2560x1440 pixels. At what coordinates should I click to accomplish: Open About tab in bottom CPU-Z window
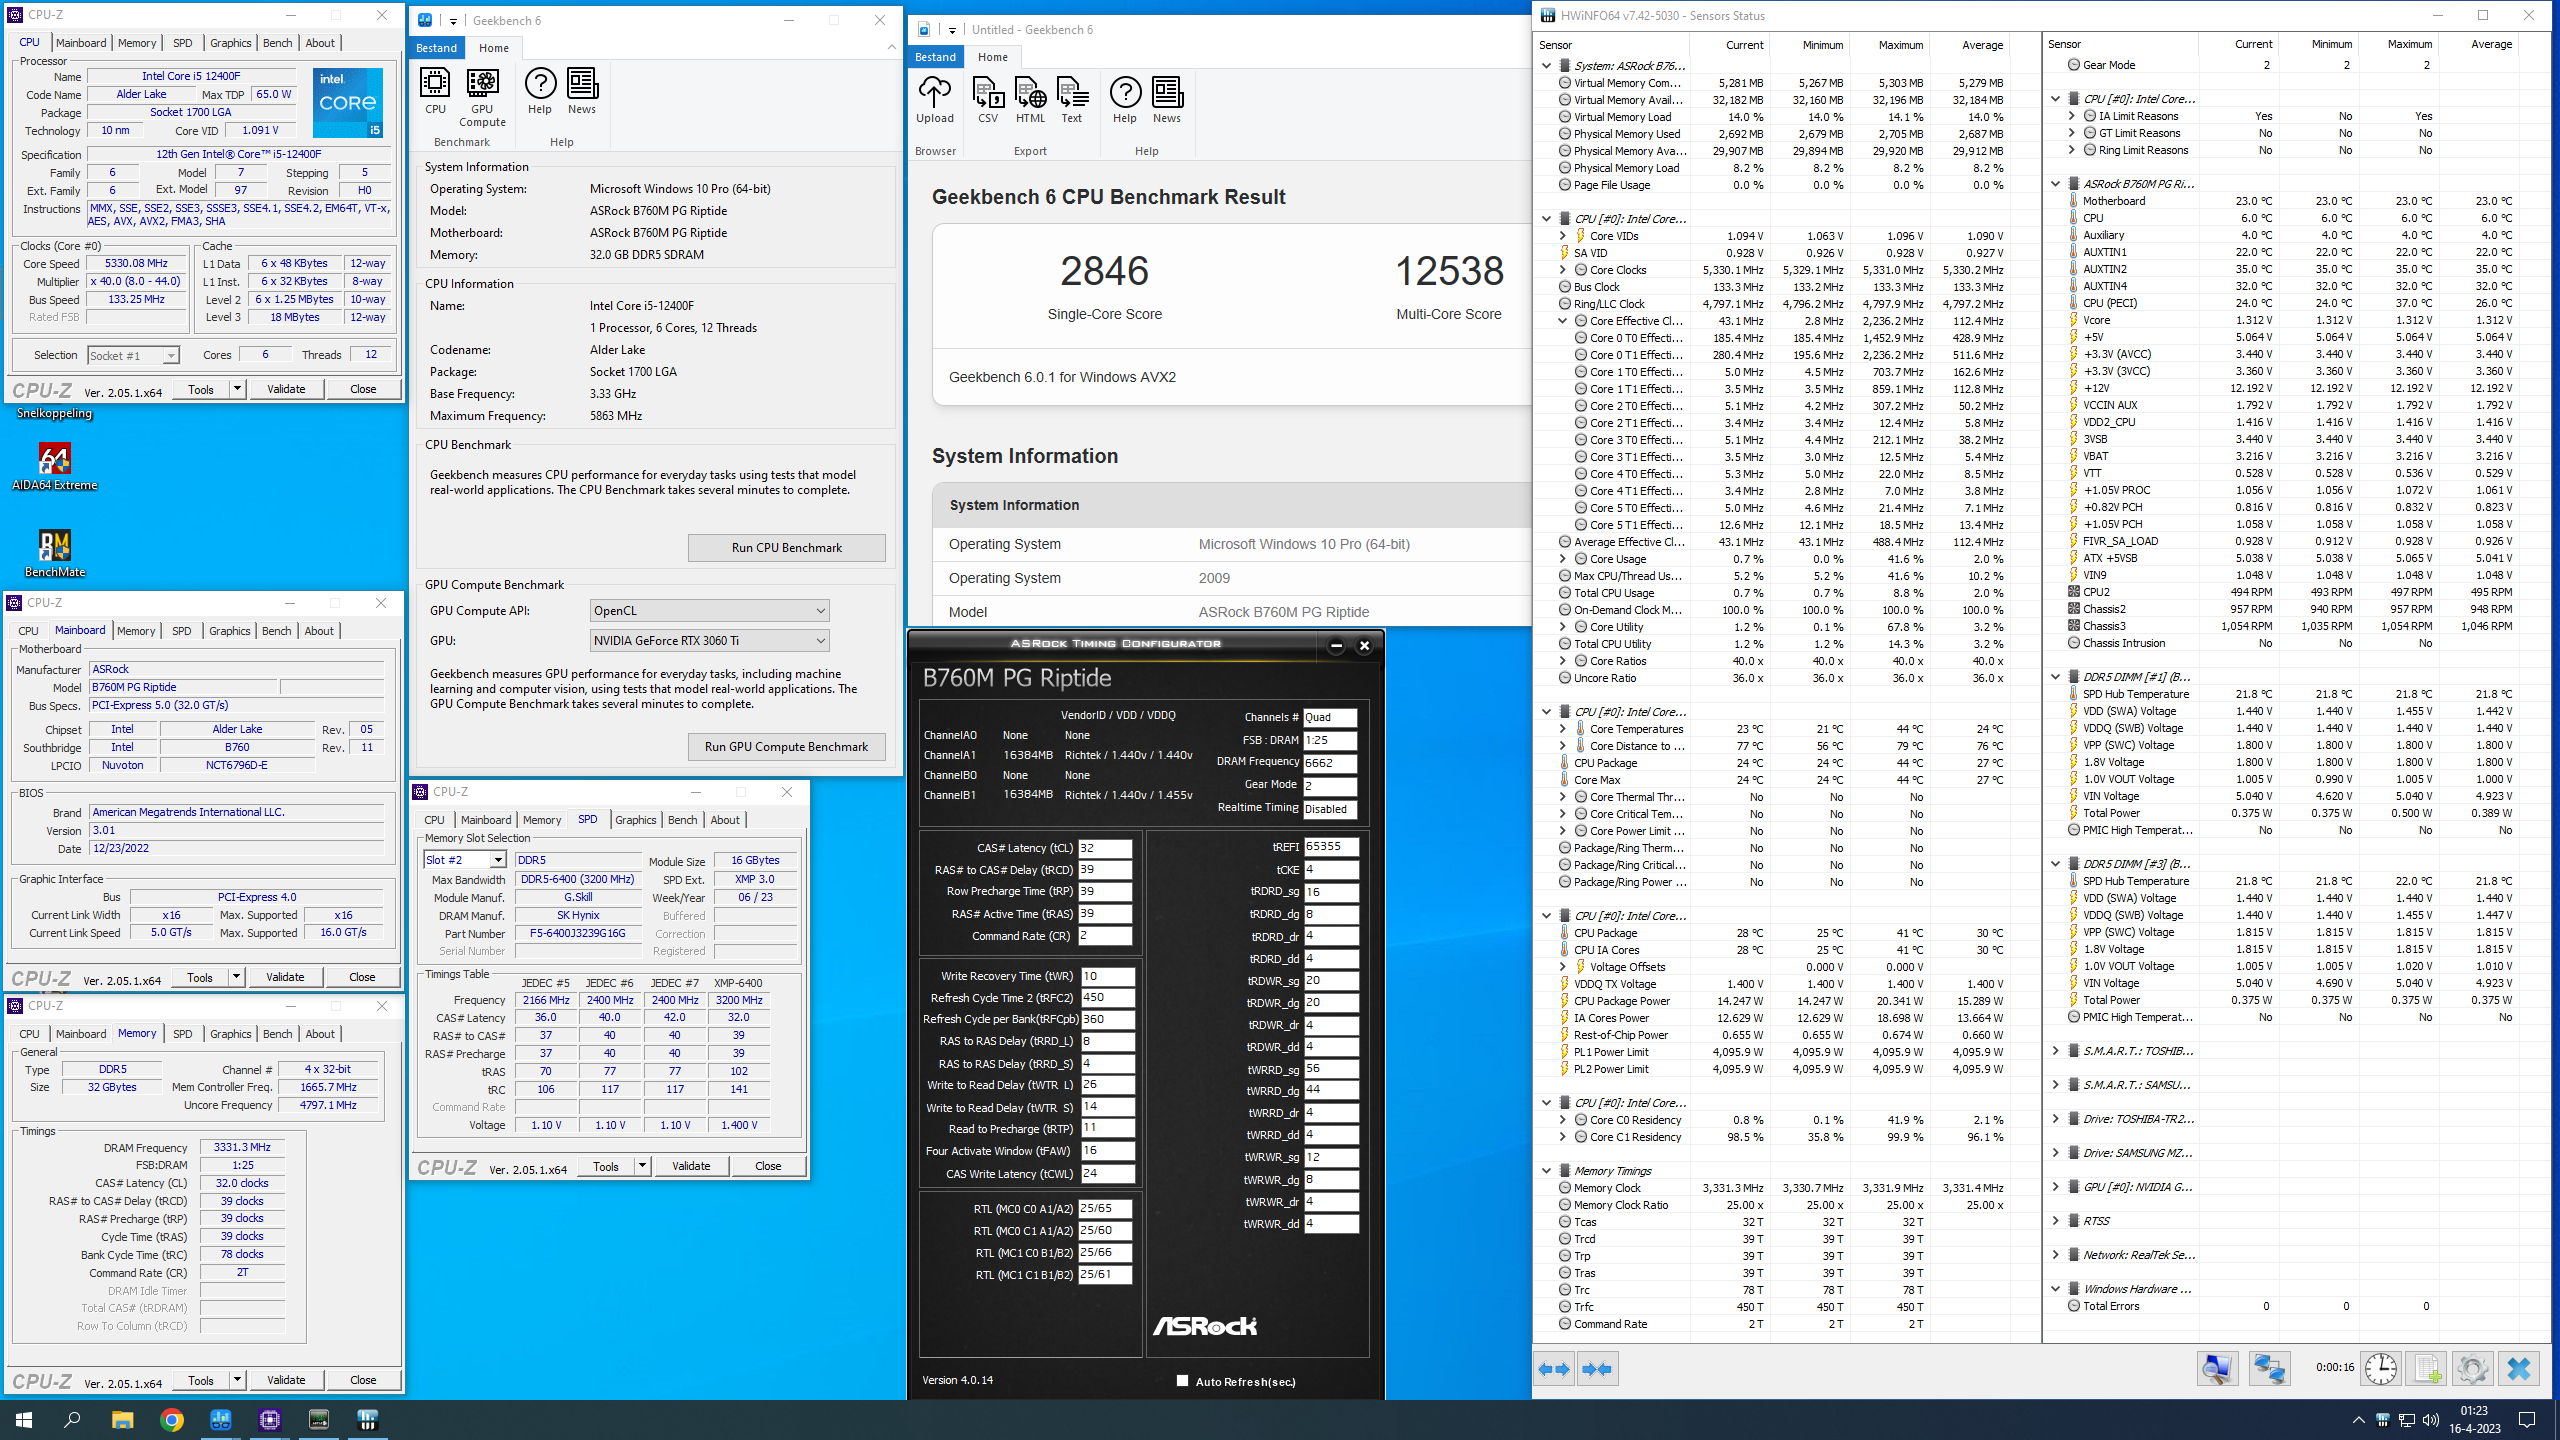(320, 1034)
